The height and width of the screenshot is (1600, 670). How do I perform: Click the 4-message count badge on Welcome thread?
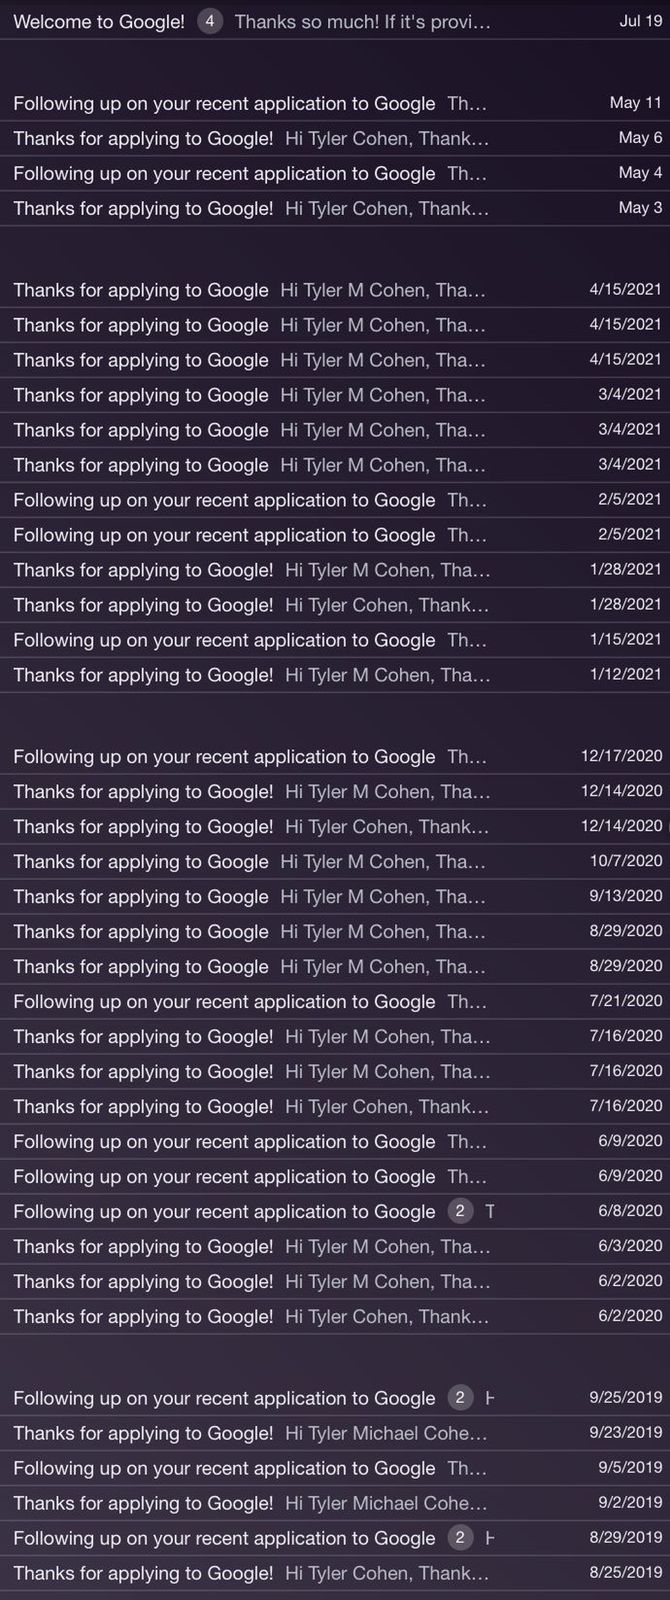[x=209, y=21]
